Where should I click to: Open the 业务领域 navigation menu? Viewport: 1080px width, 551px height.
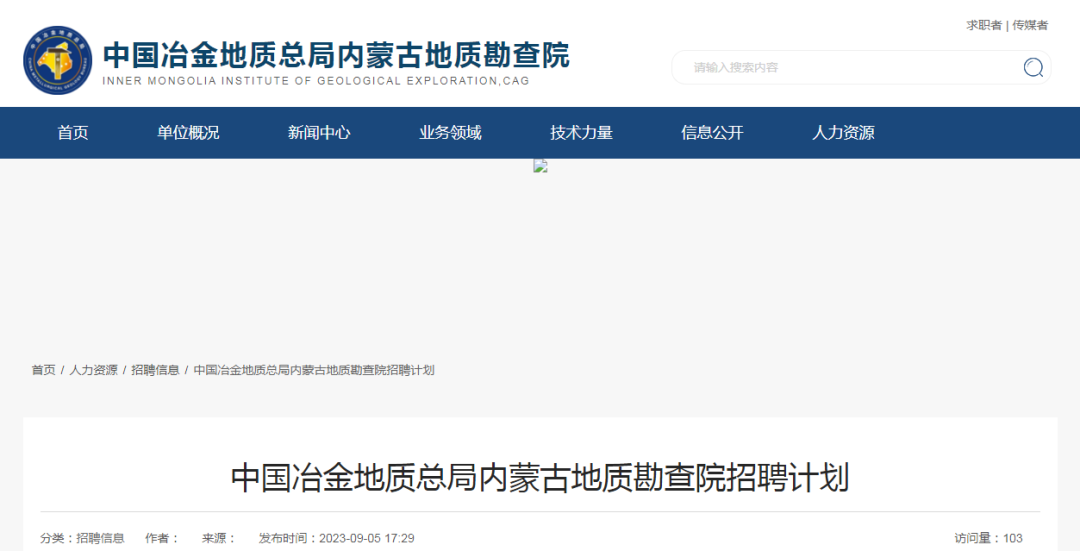coord(450,133)
